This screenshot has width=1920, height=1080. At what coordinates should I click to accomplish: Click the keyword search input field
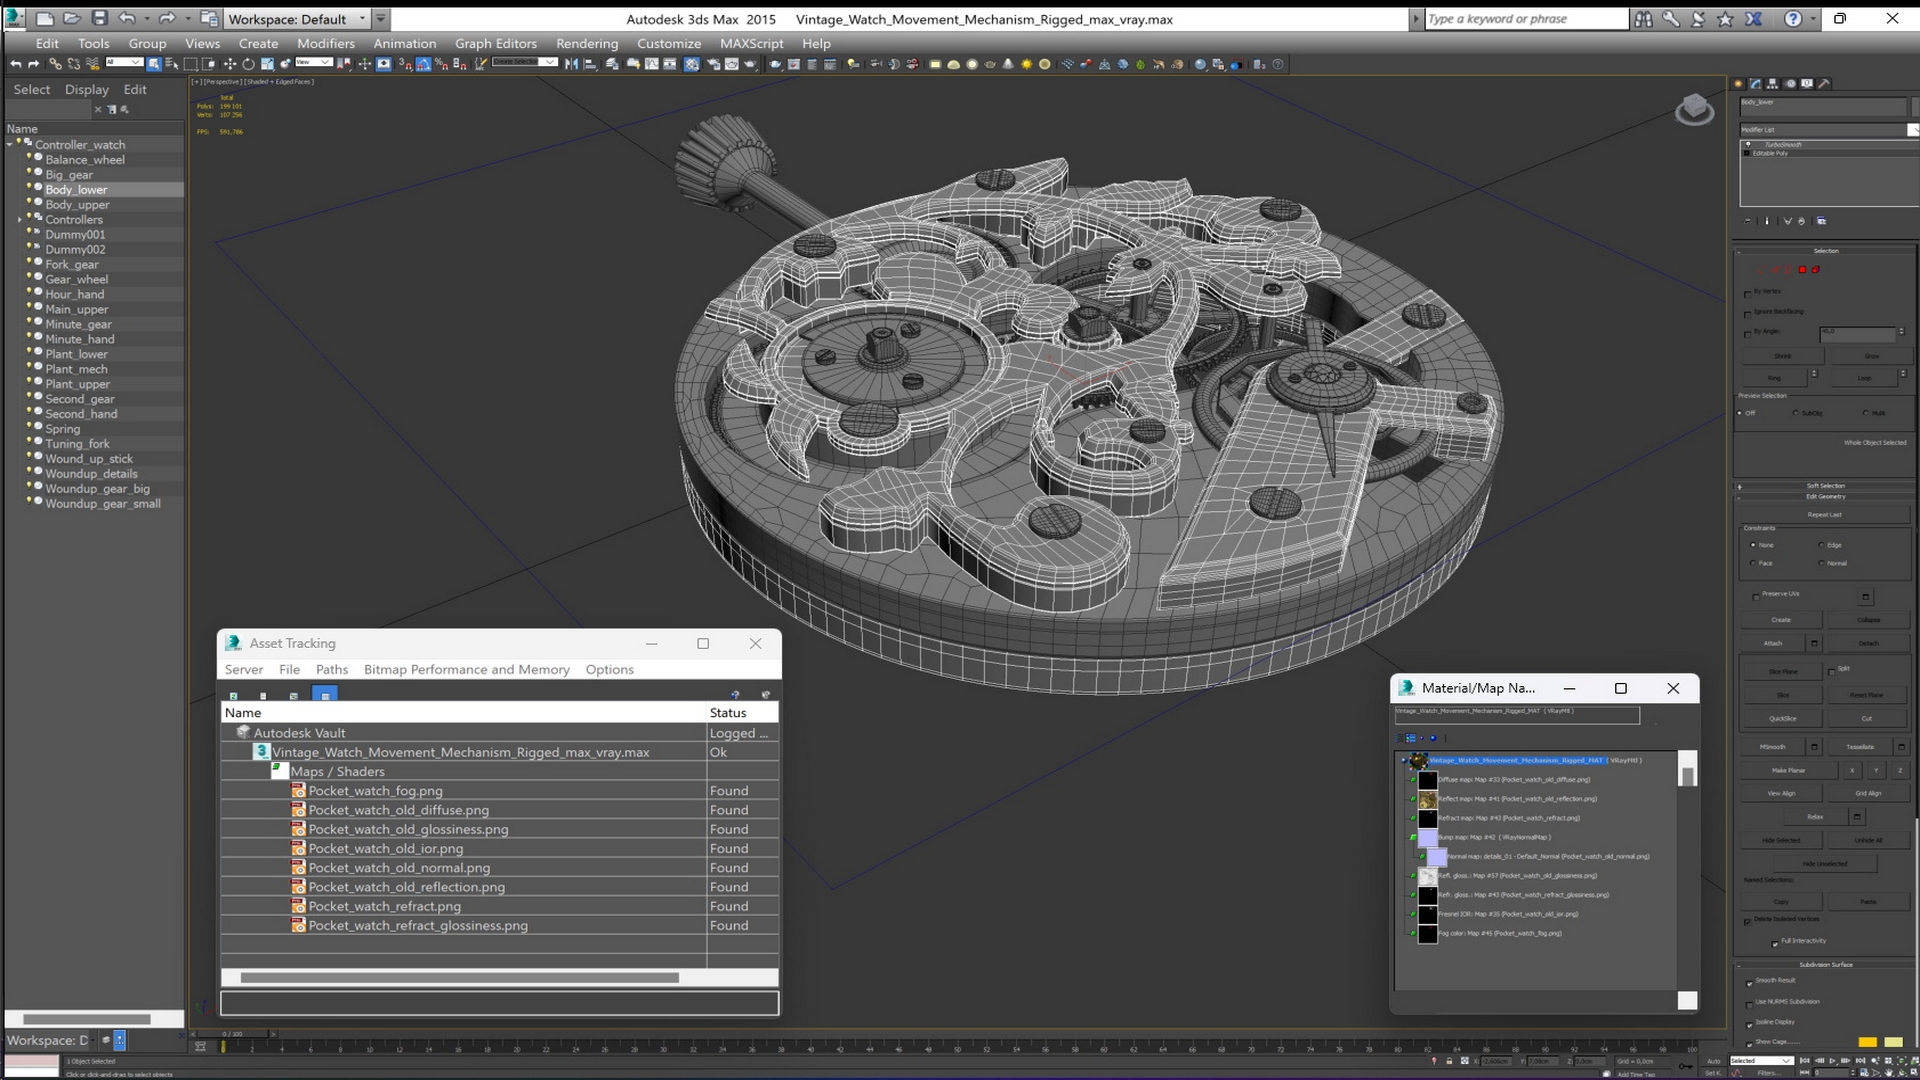(1525, 18)
